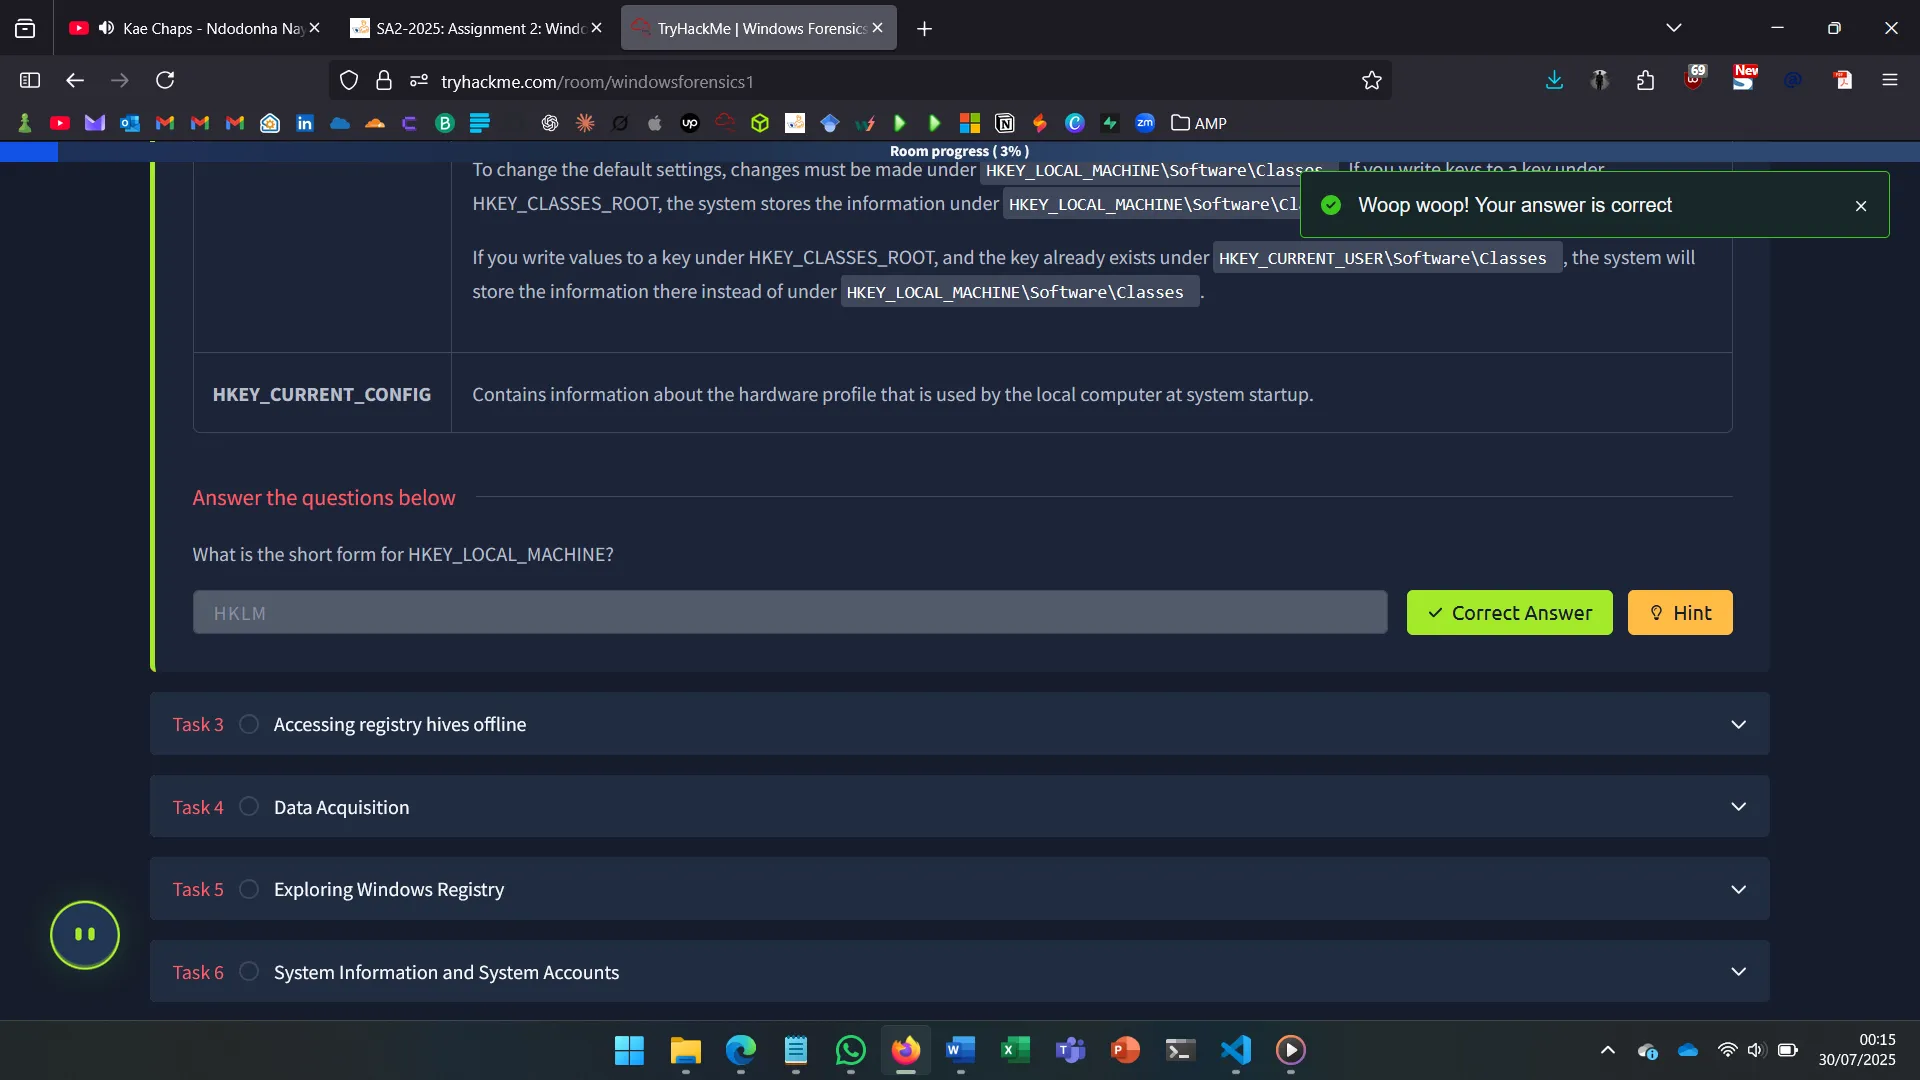
Task: Reload the current page
Action: click(165, 80)
